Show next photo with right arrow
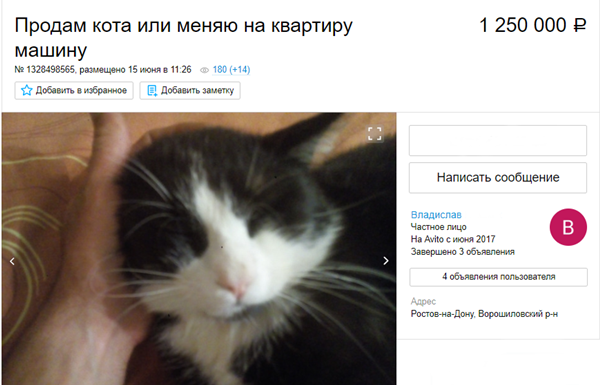Screen dimensions: 600x385 (386, 261)
